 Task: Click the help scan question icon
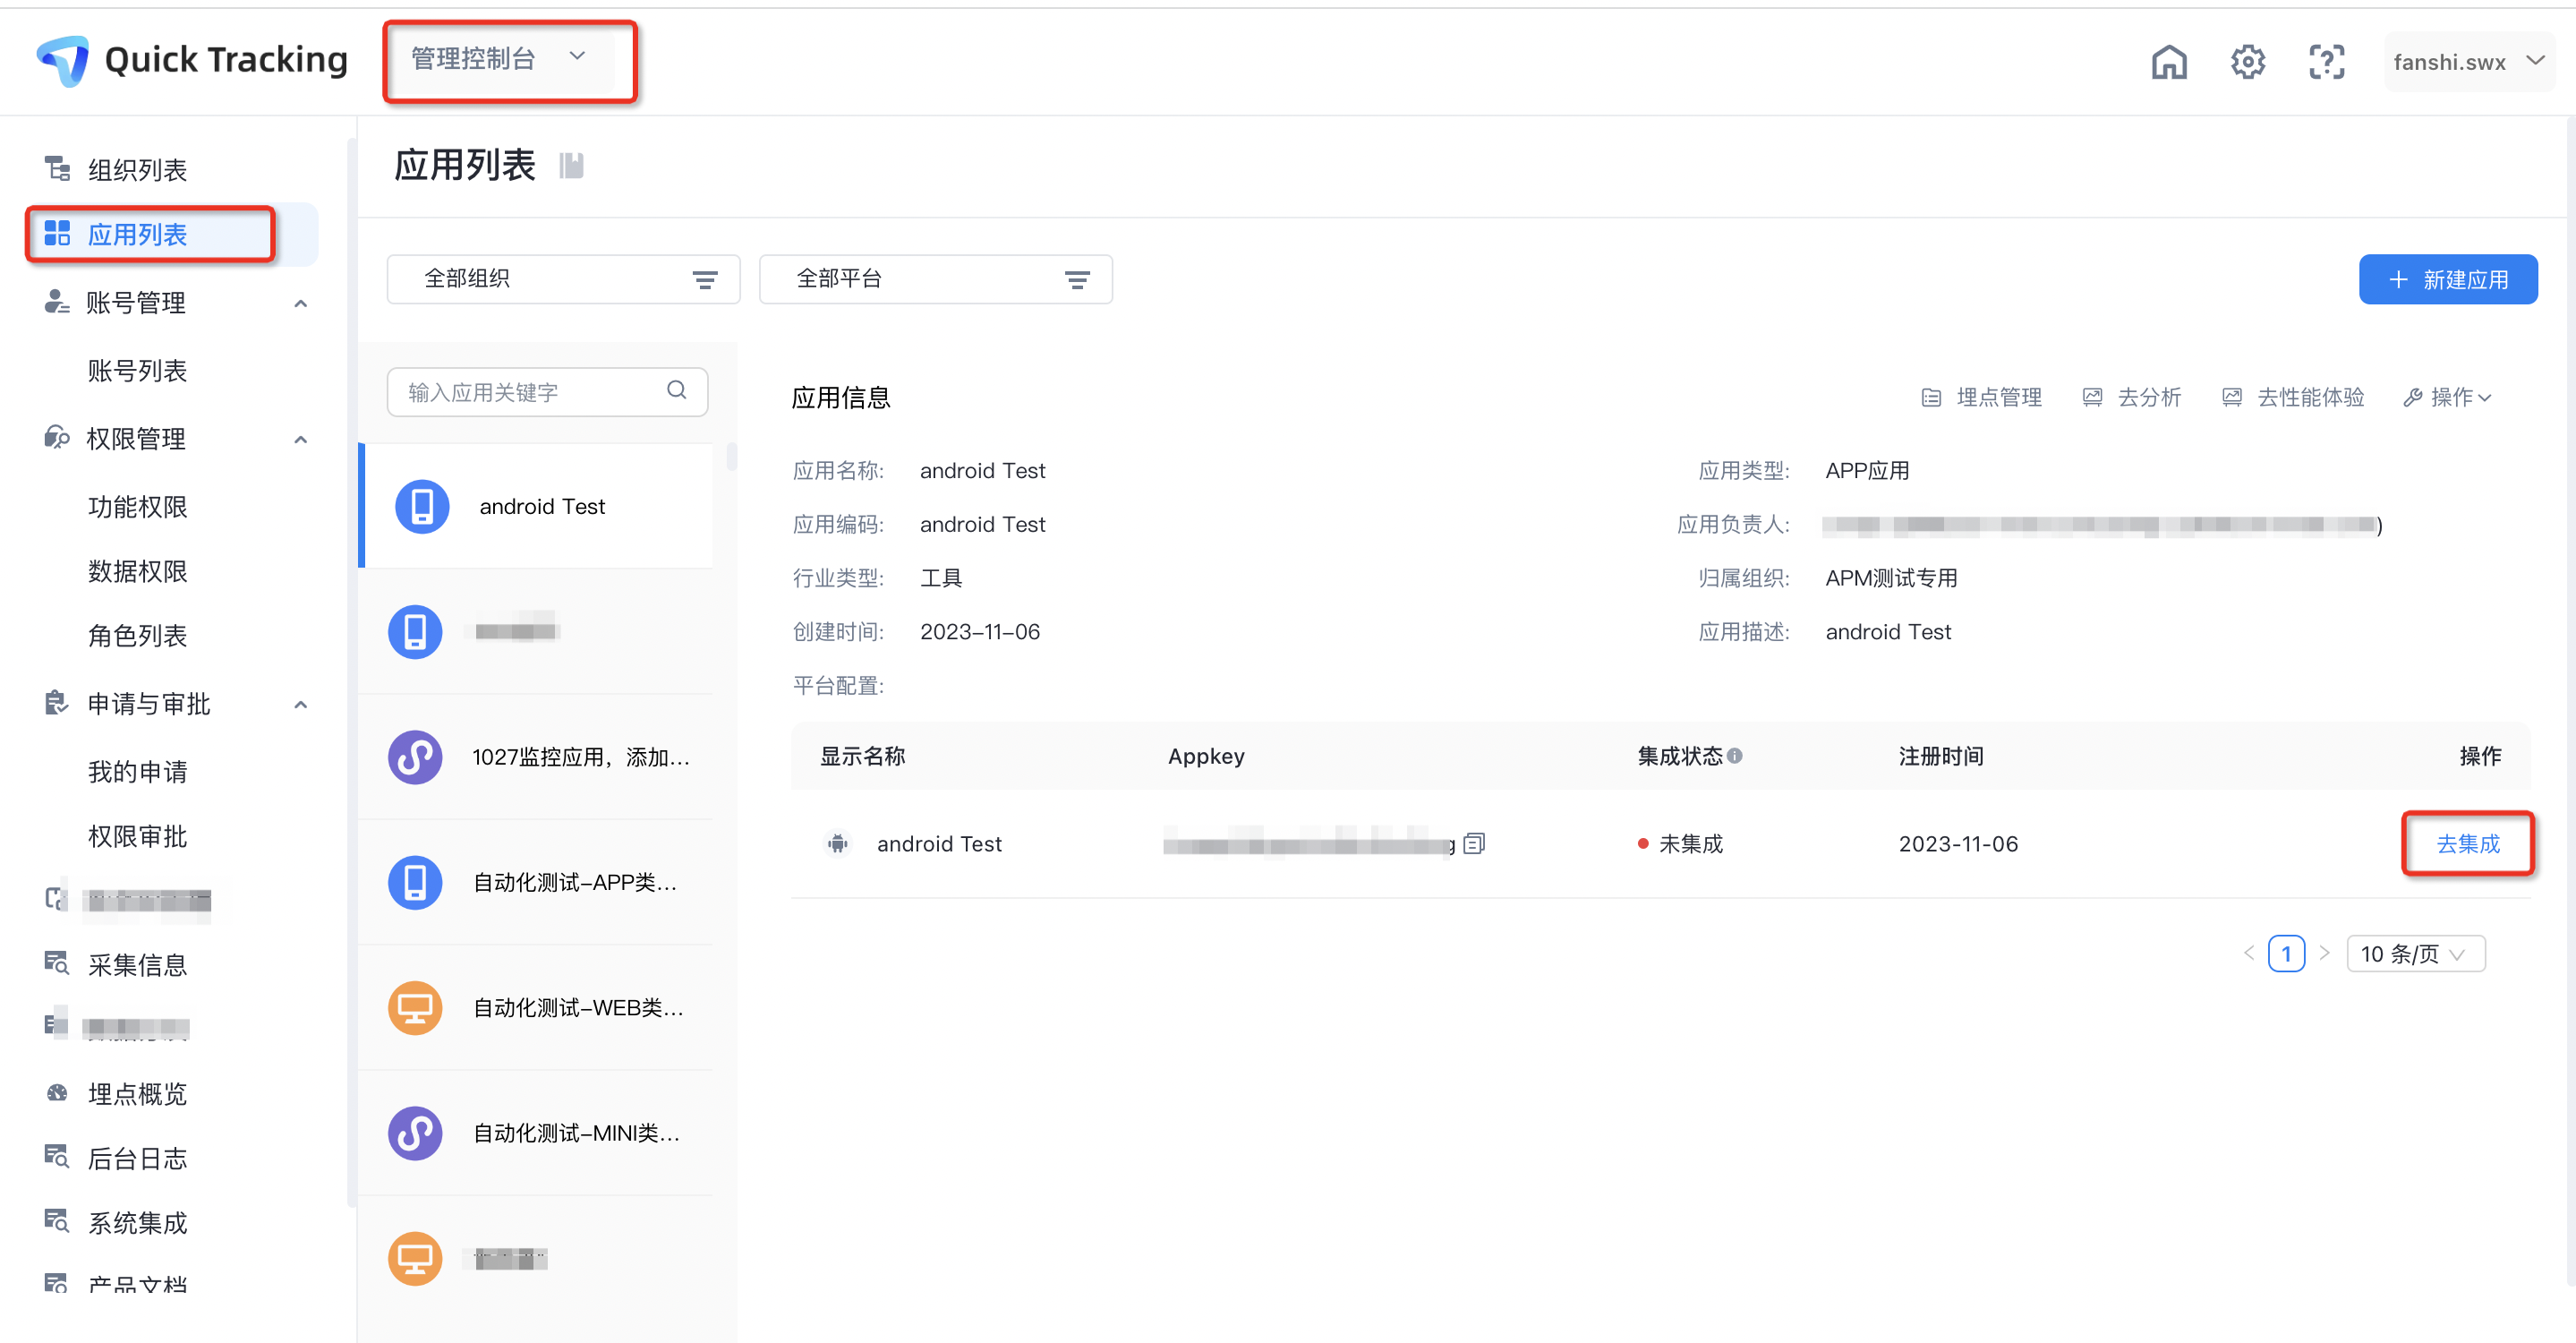(x=2326, y=62)
